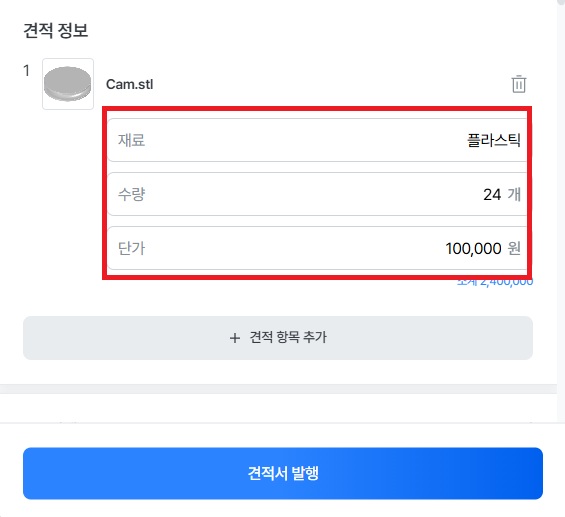Click the 원 currency label in price row
This screenshot has height=517, width=565.
click(x=514, y=248)
